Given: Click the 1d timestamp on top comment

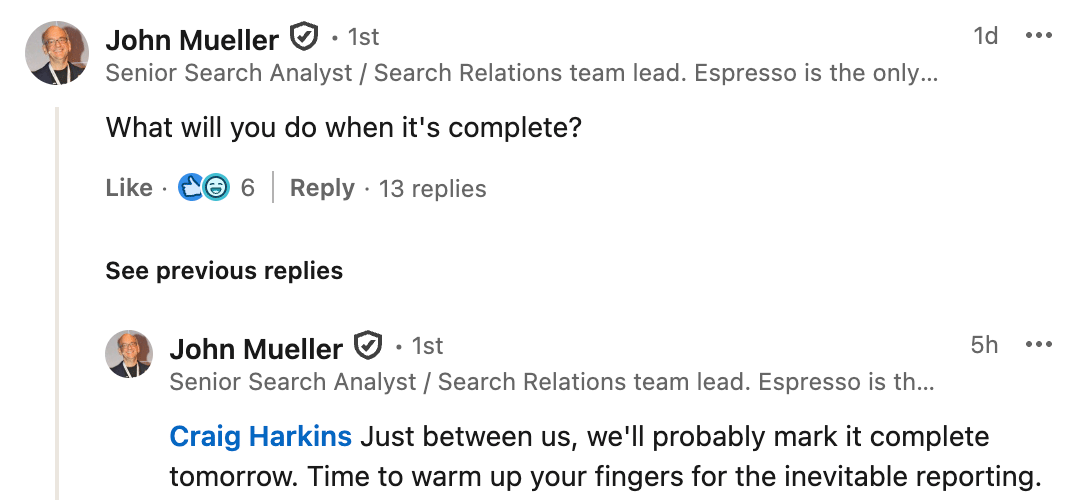Looking at the screenshot, I should click(x=985, y=37).
